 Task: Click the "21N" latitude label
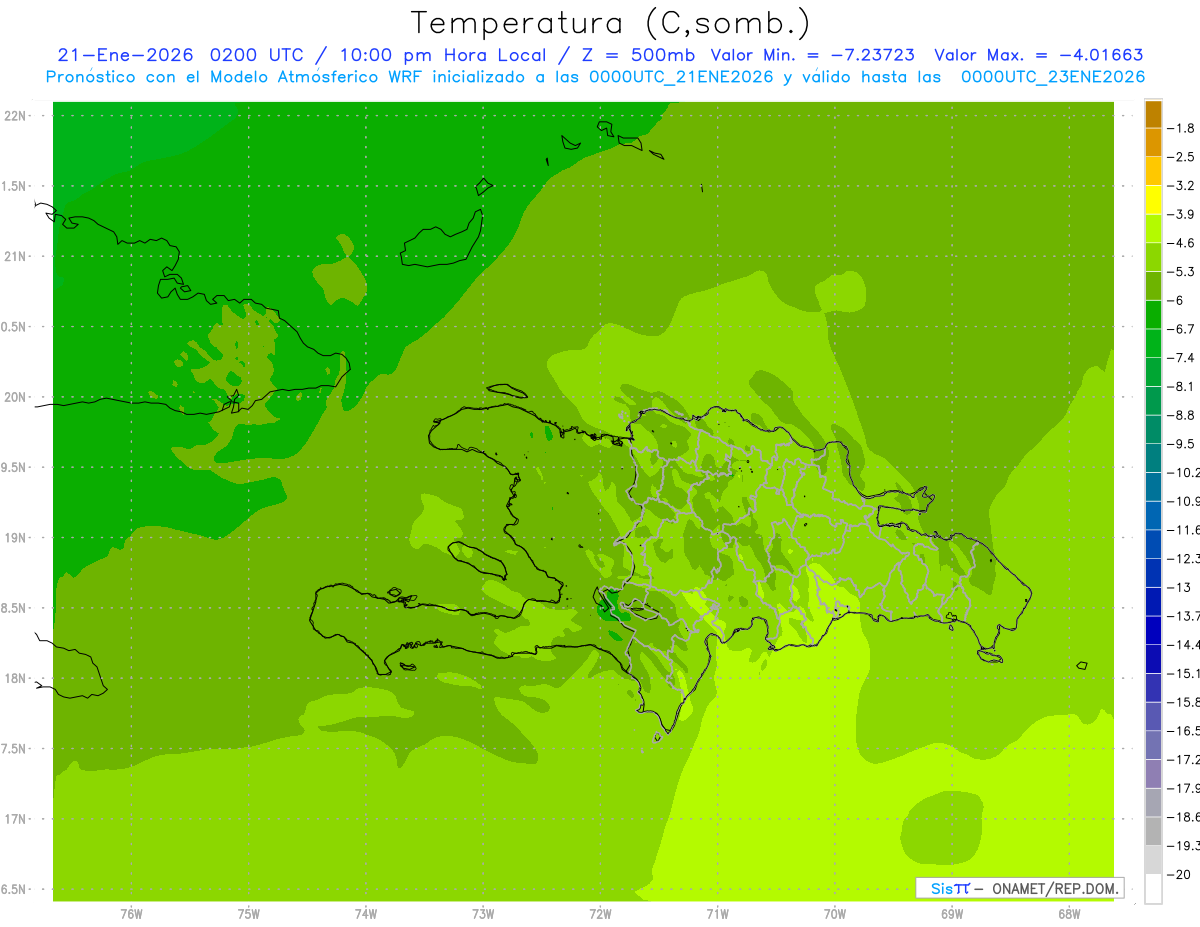(x=17, y=256)
